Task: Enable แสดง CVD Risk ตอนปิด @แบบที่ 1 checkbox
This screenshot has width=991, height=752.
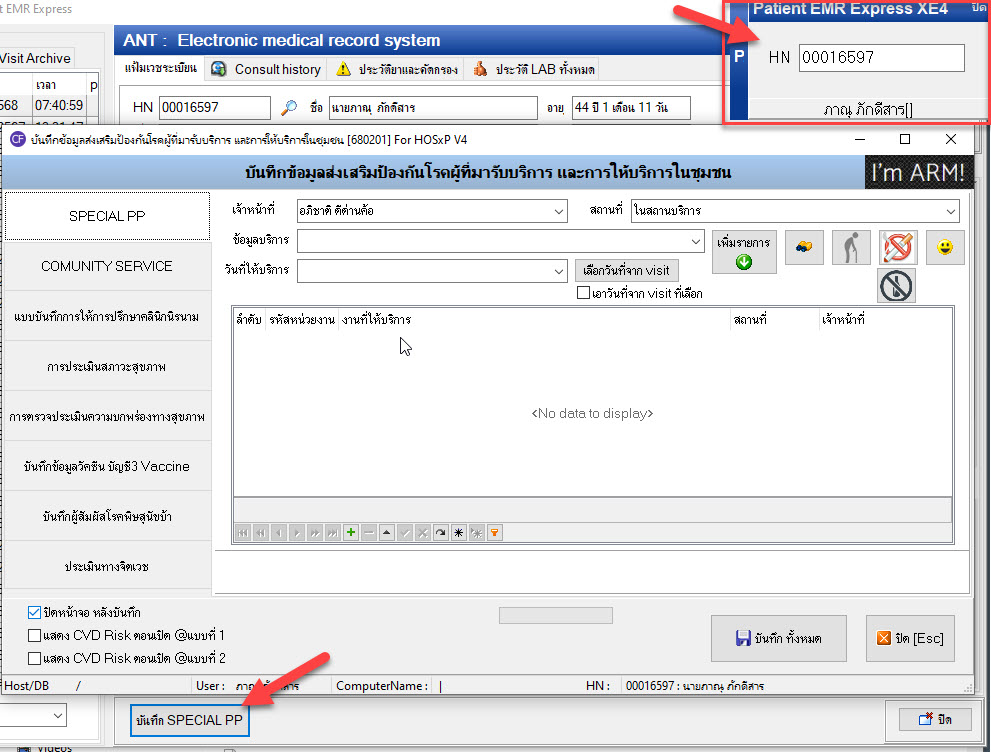Action: 35,635
